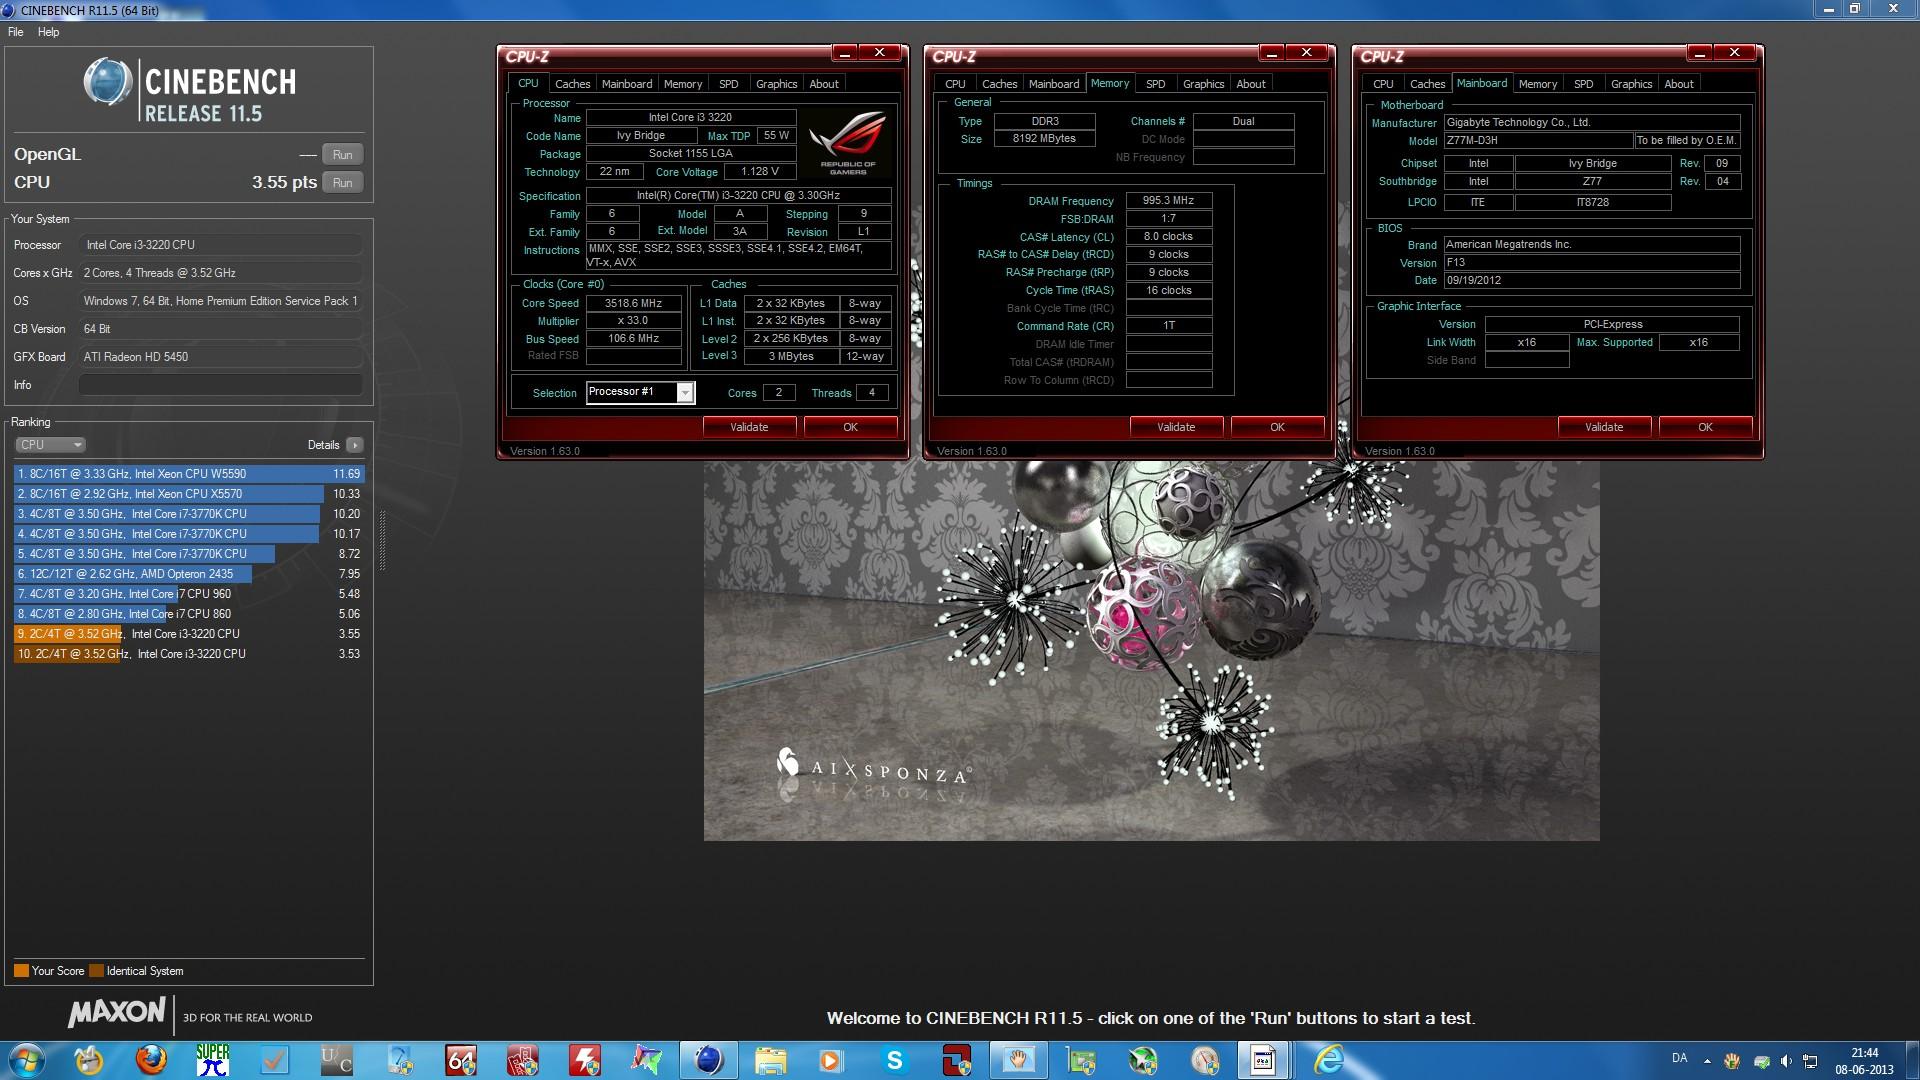Screen dimensions: 1920x1080
Task: Open SPD tab in Memory CPU-Z window
Action: pyautogui.click(x=1156, y=84)
